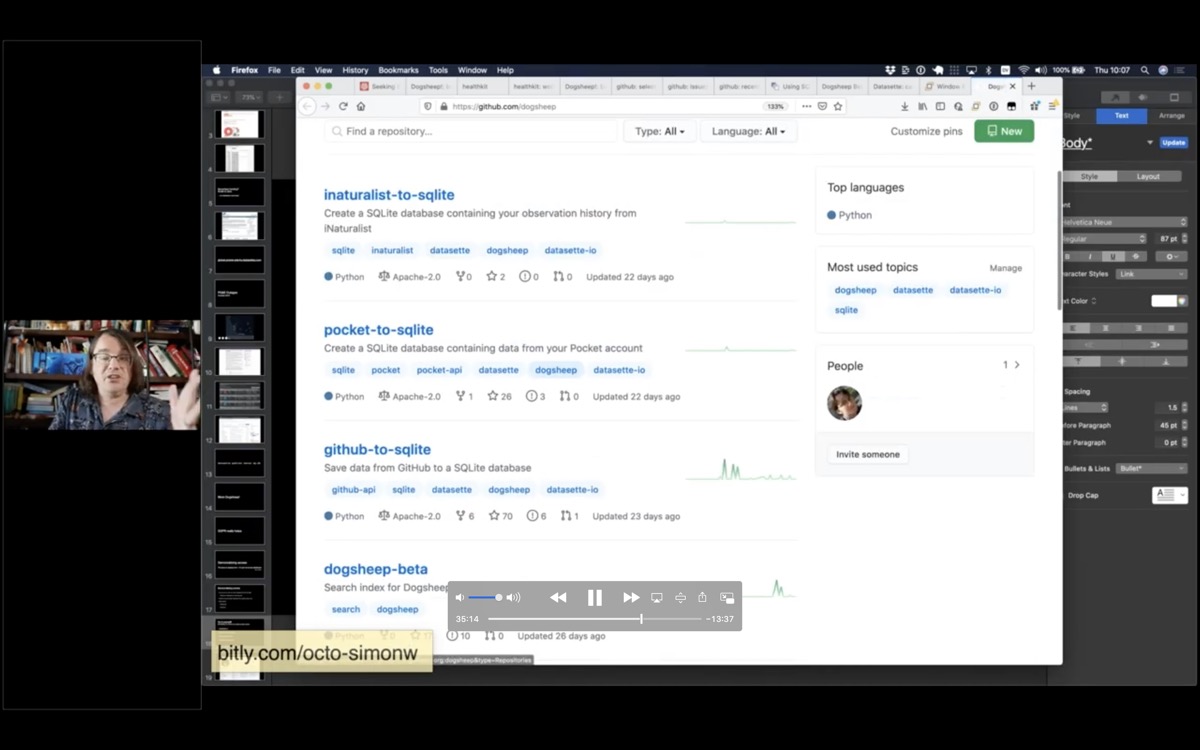
Task: Open the Firefox hamburger menu
Action: pyautogui.click(x=1052, y=106)
